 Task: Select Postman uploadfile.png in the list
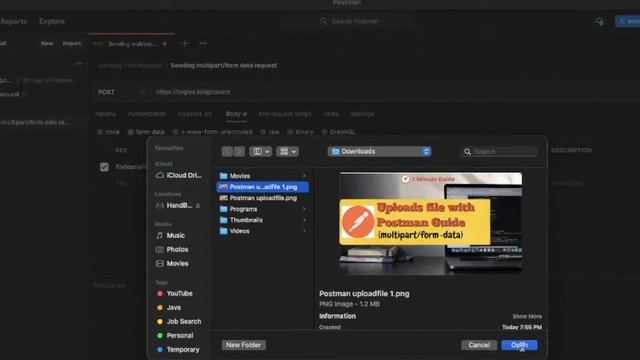click(262, 198)
